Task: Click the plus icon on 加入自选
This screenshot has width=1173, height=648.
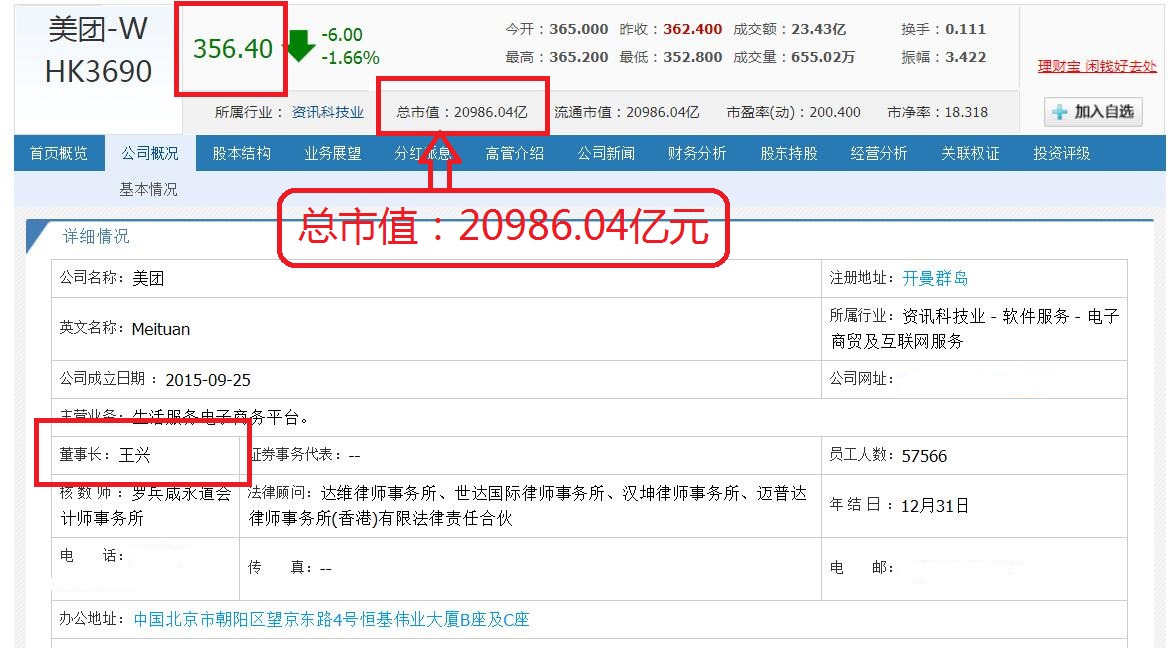Action: pos(1059,112)
